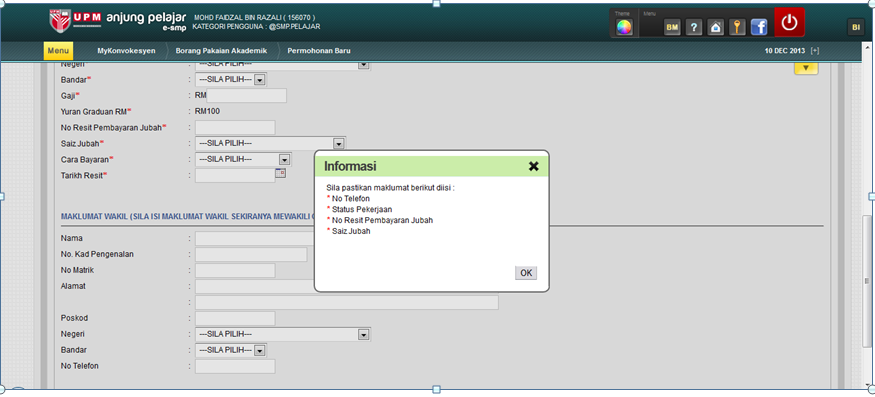The height and width of the screenshot is (397, 875).
Task: Click the No Resit Pembayaran Jubah field
Action: (235, 127)
